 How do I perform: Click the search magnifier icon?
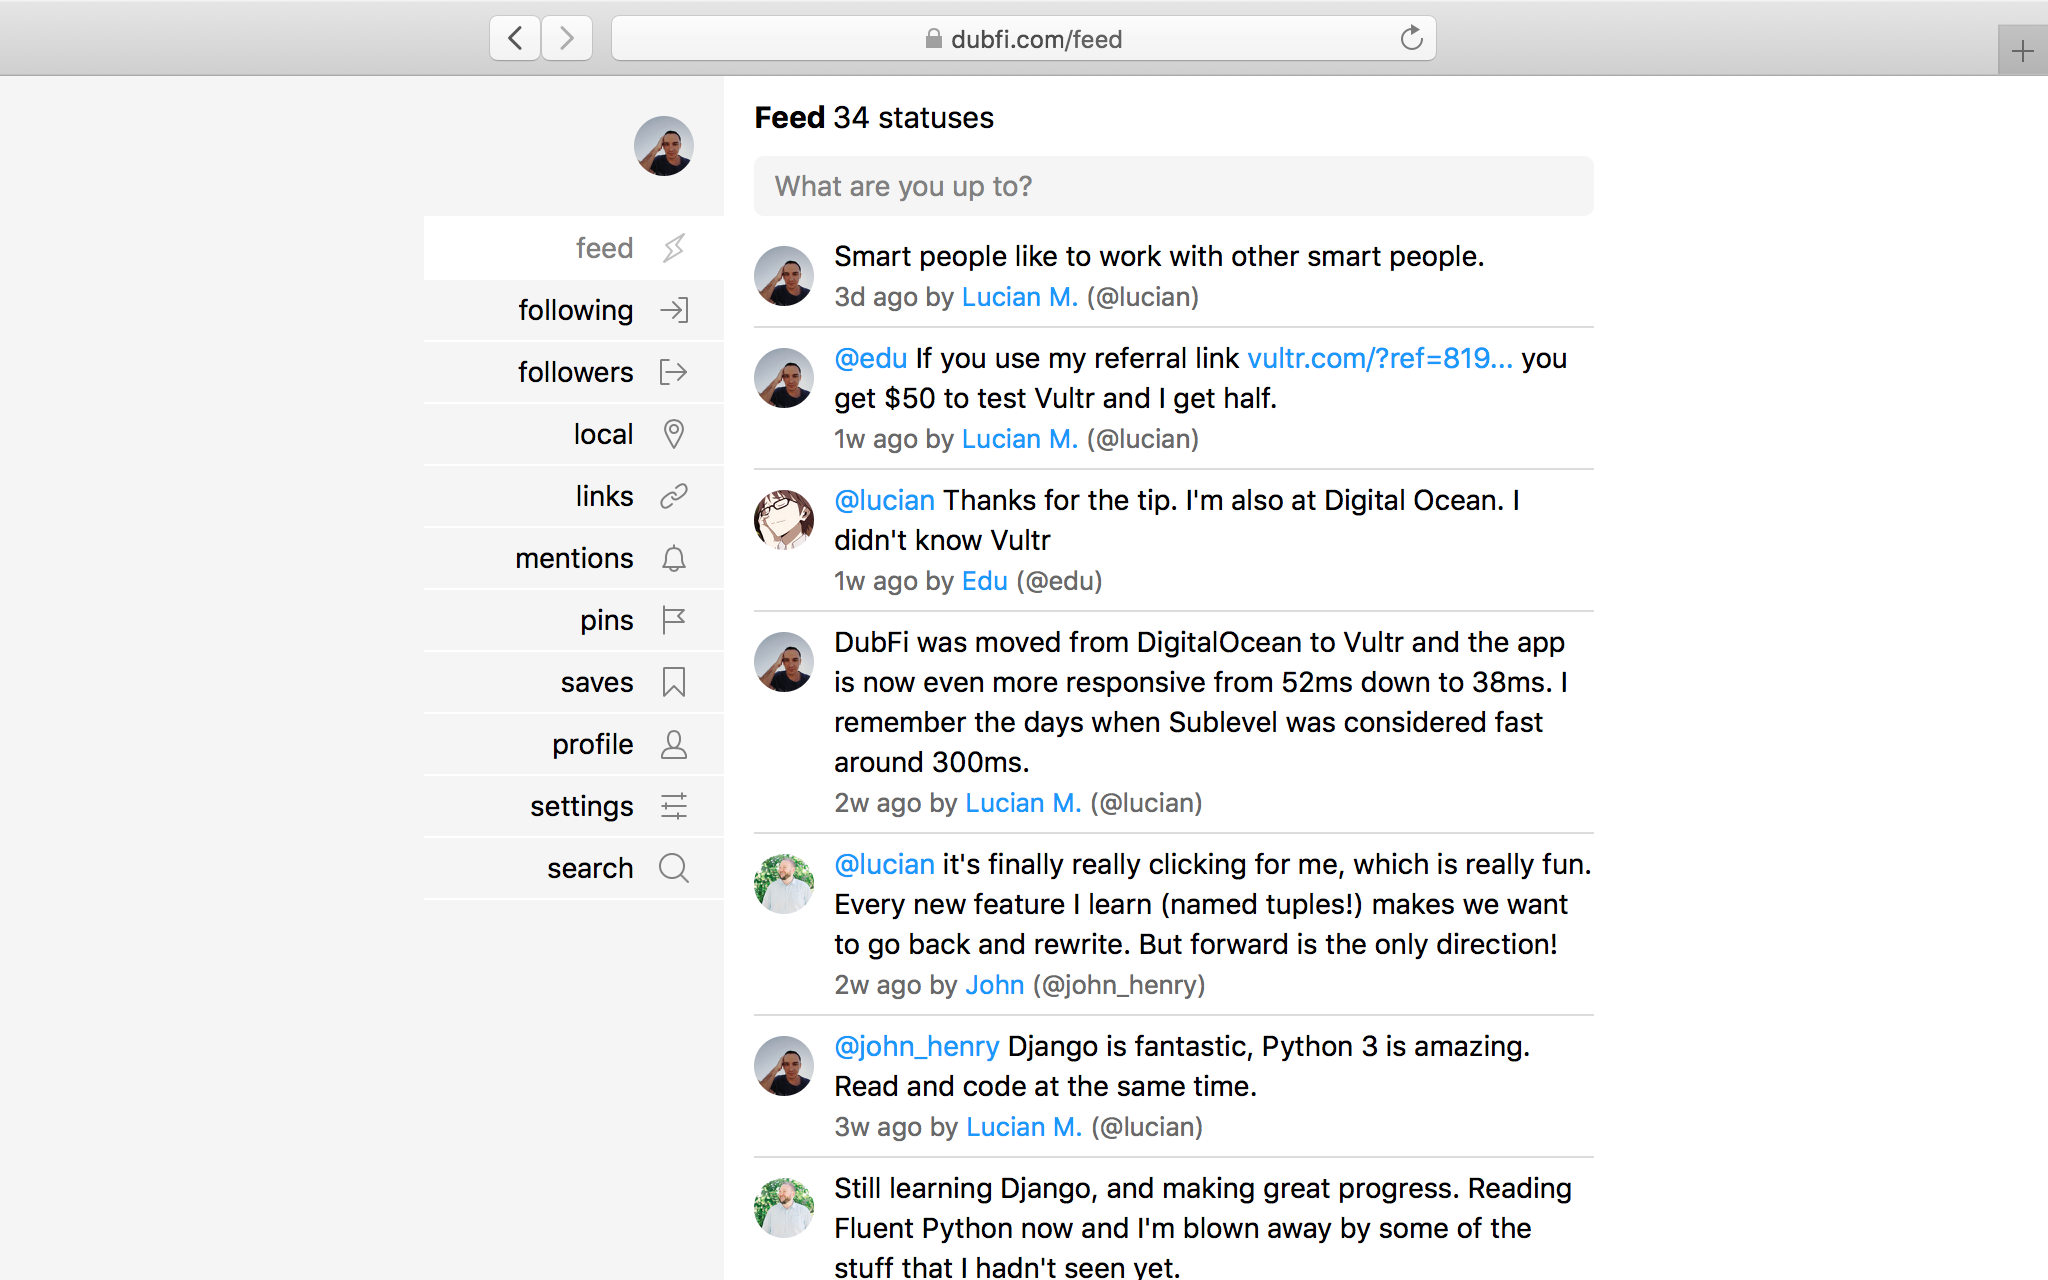[674, 868]
